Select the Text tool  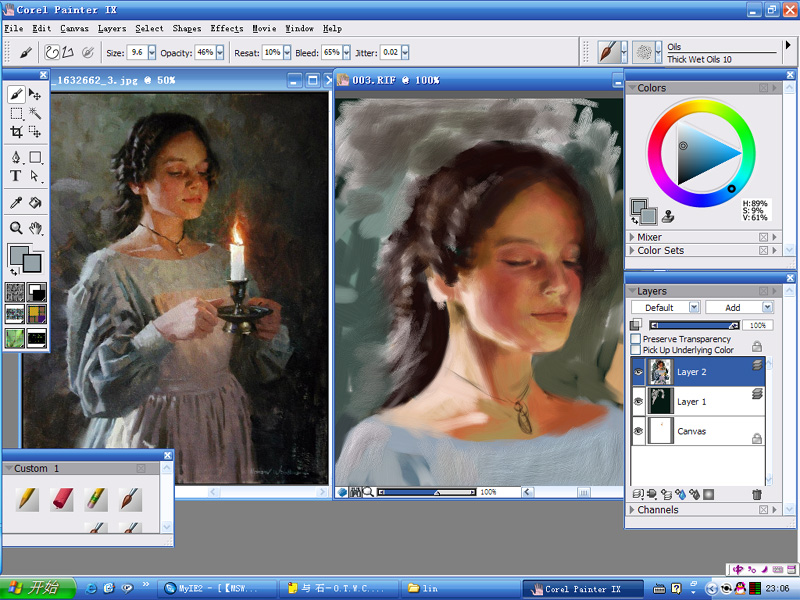(16, 176)
